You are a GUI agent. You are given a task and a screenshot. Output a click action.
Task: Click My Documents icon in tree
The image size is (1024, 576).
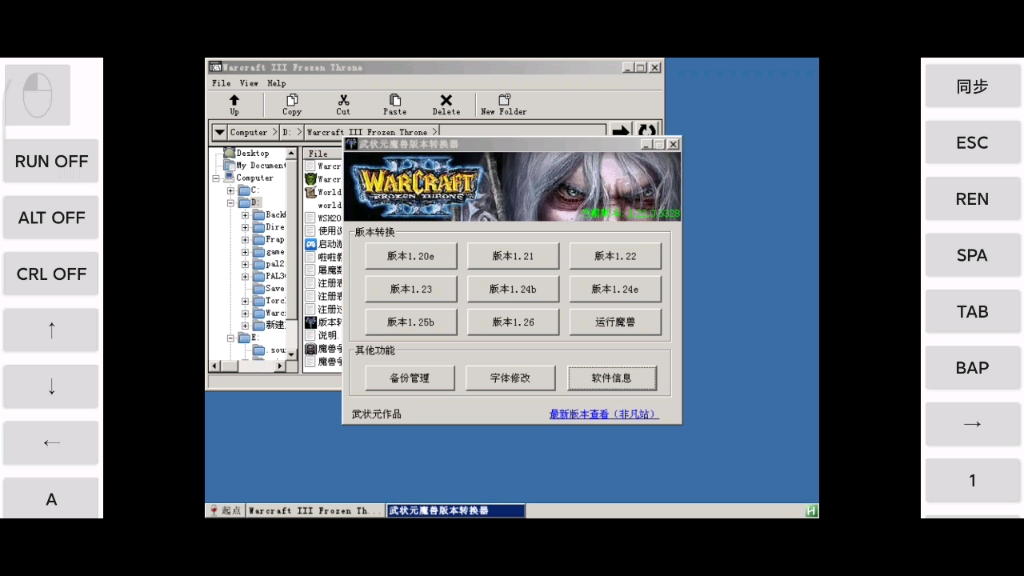[x=229, y=165]
